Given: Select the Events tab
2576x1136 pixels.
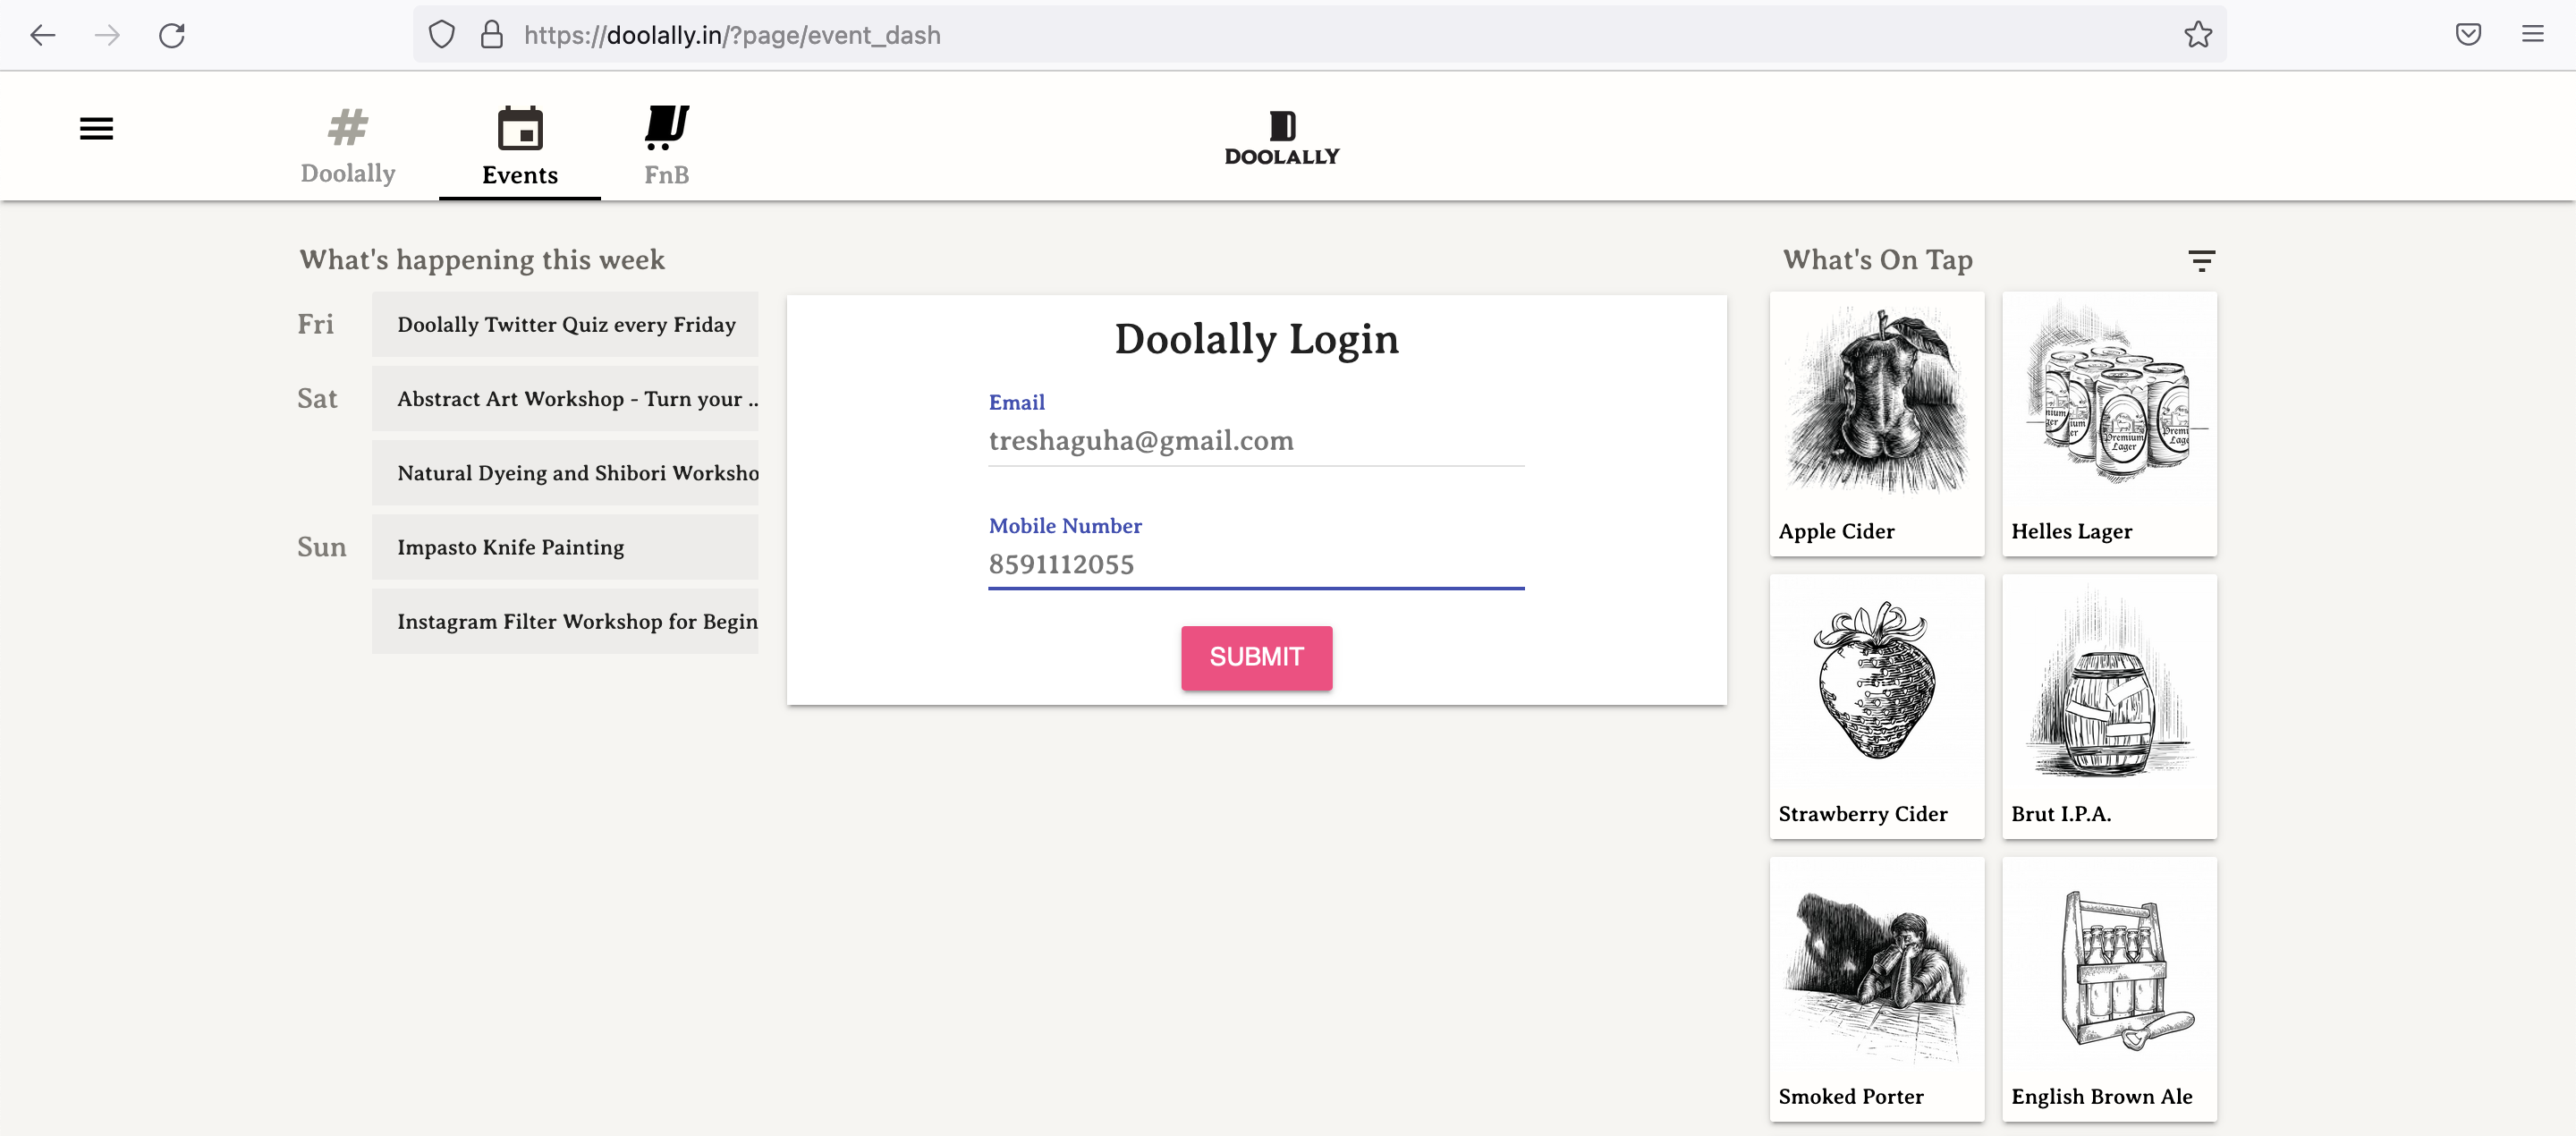Looking at the screenshot, I should click(x=520, y=148).
